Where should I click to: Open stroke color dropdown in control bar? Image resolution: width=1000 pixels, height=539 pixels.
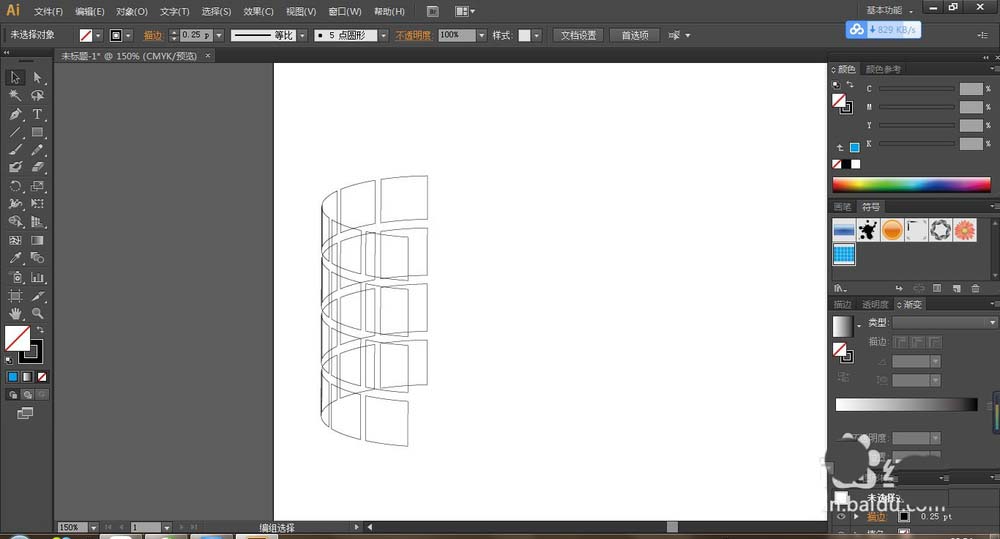[x=128, y=36]
